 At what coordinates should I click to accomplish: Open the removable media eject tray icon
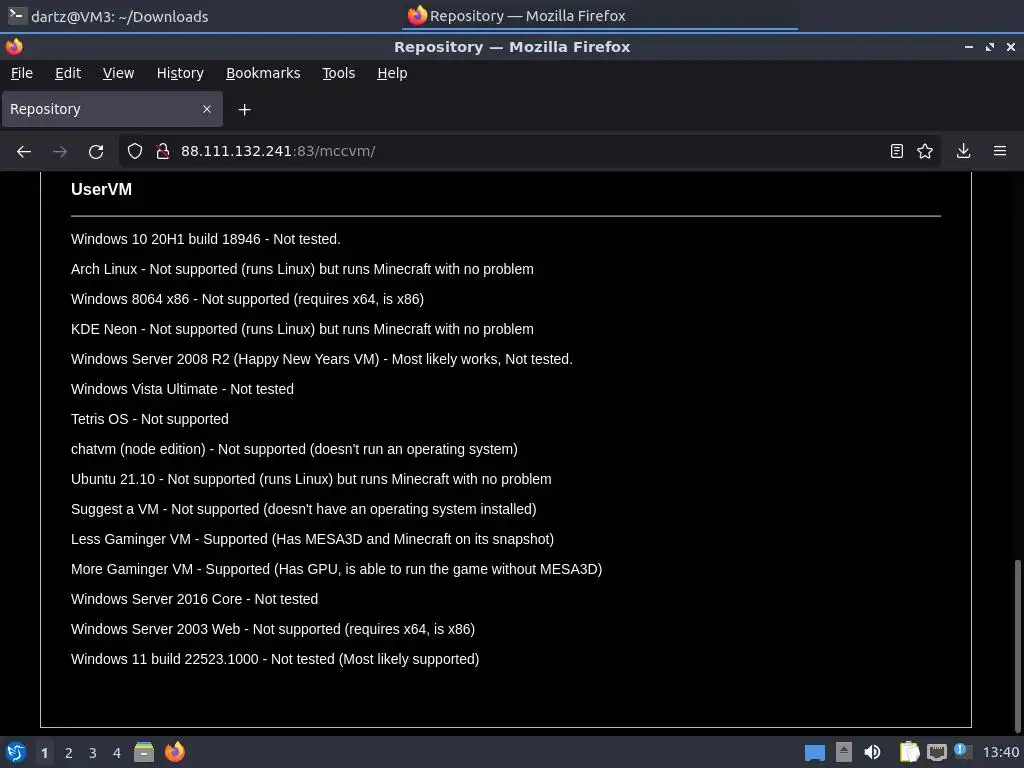844,752
